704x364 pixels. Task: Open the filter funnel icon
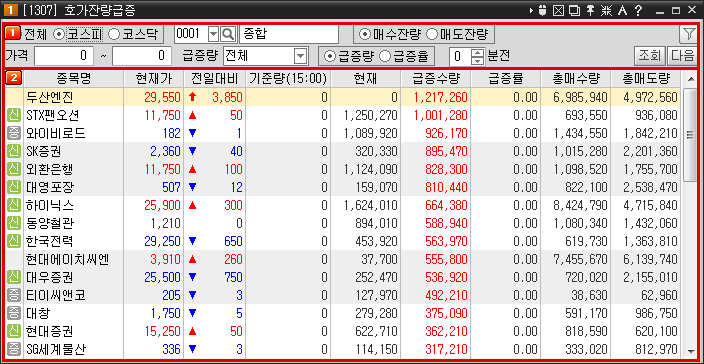point(688,33)
